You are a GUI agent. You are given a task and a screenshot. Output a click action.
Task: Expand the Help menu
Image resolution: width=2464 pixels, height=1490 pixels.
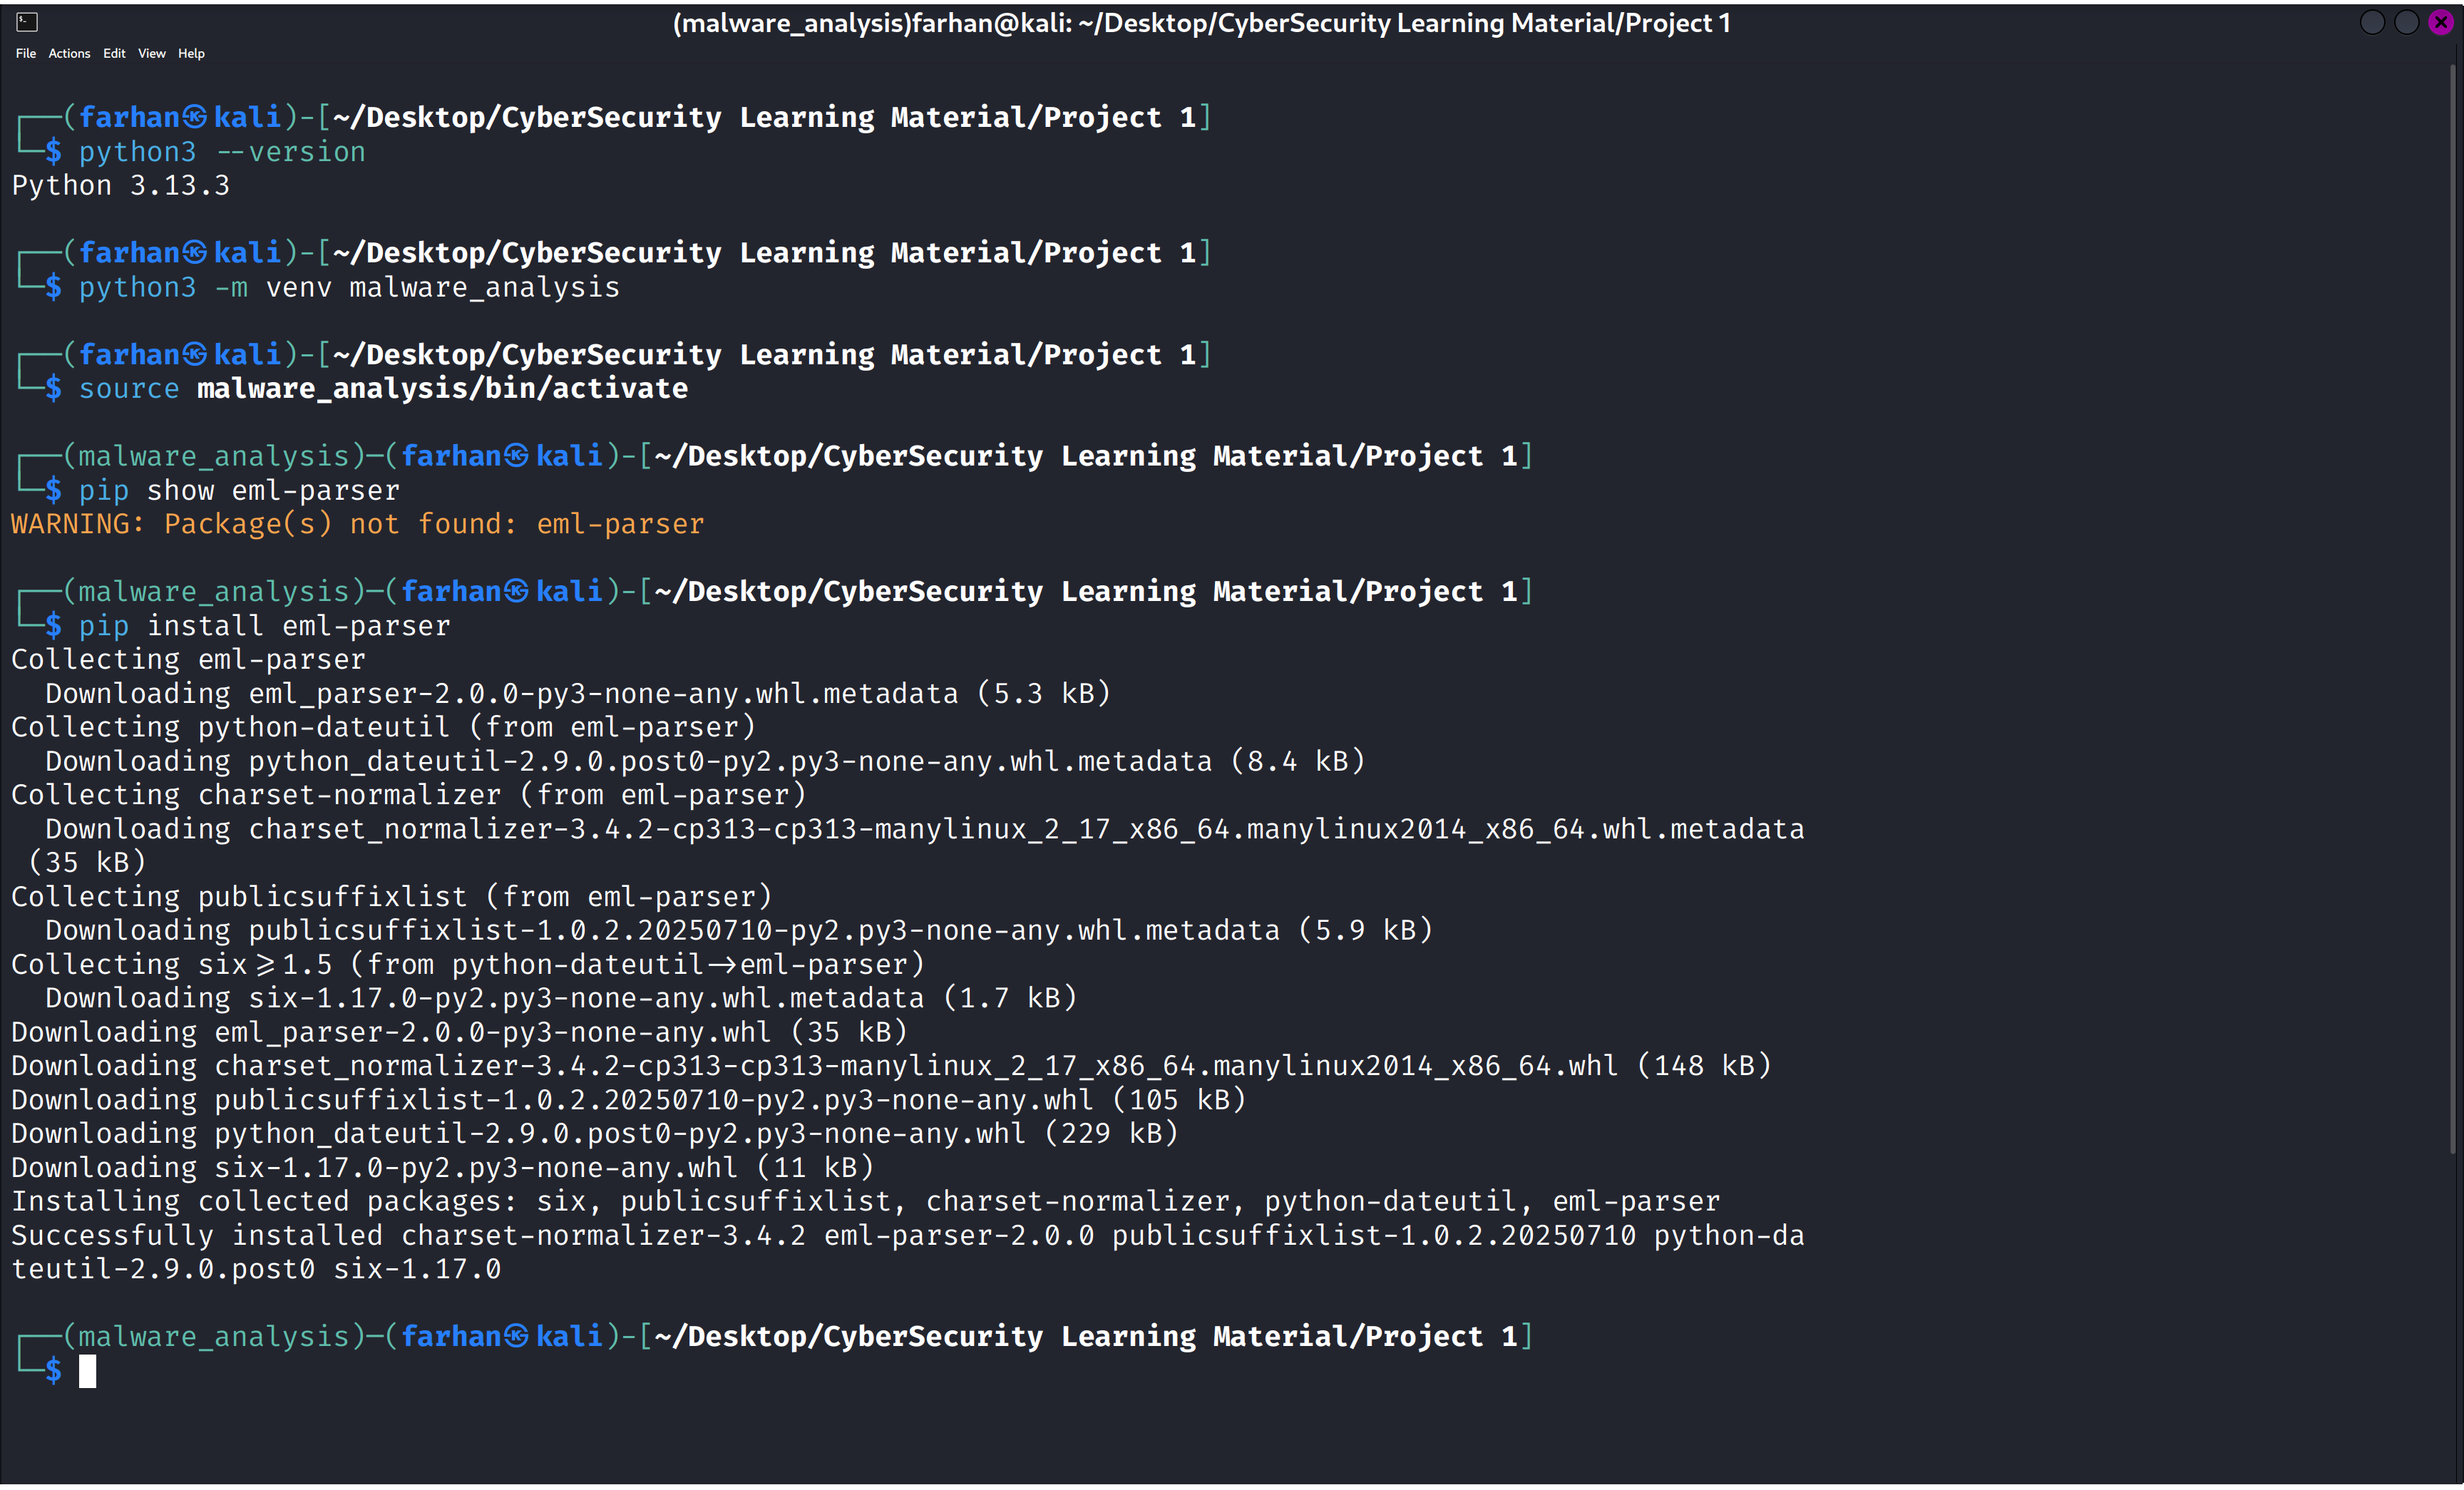(191, 54)
